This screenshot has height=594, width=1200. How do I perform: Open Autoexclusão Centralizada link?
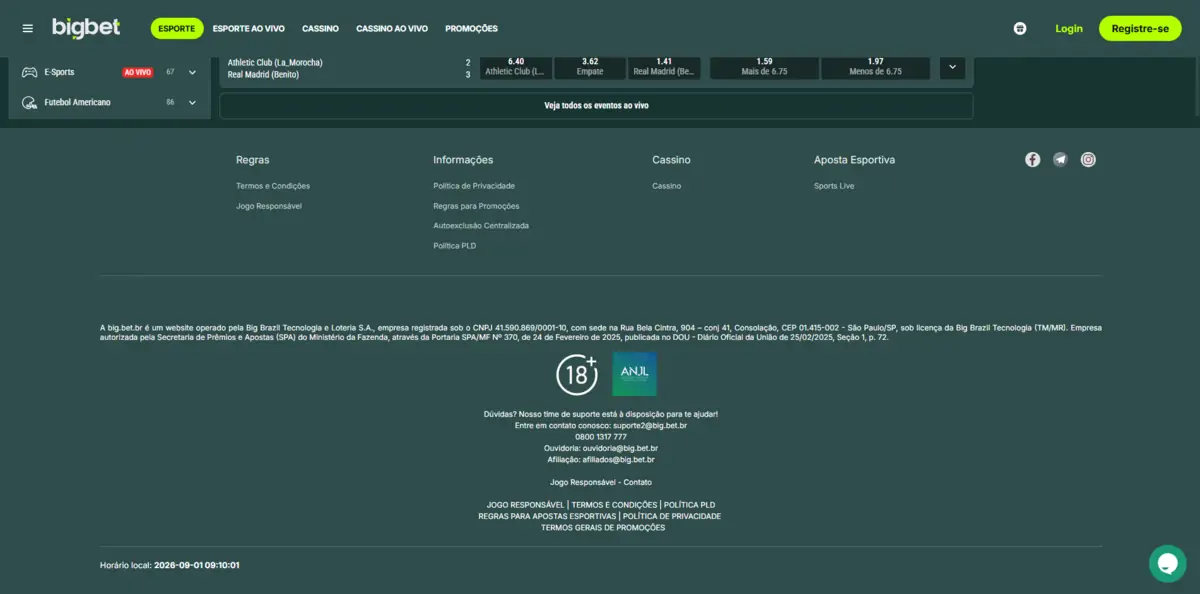point(481,226)
